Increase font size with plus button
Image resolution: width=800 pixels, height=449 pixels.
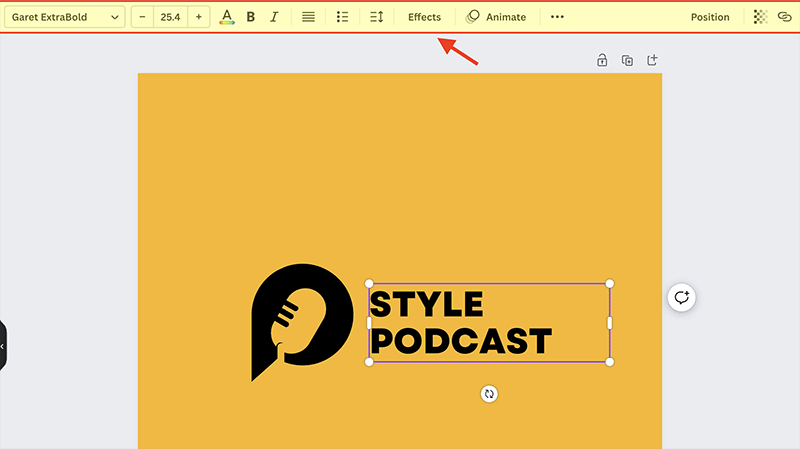tap(198, 17)
